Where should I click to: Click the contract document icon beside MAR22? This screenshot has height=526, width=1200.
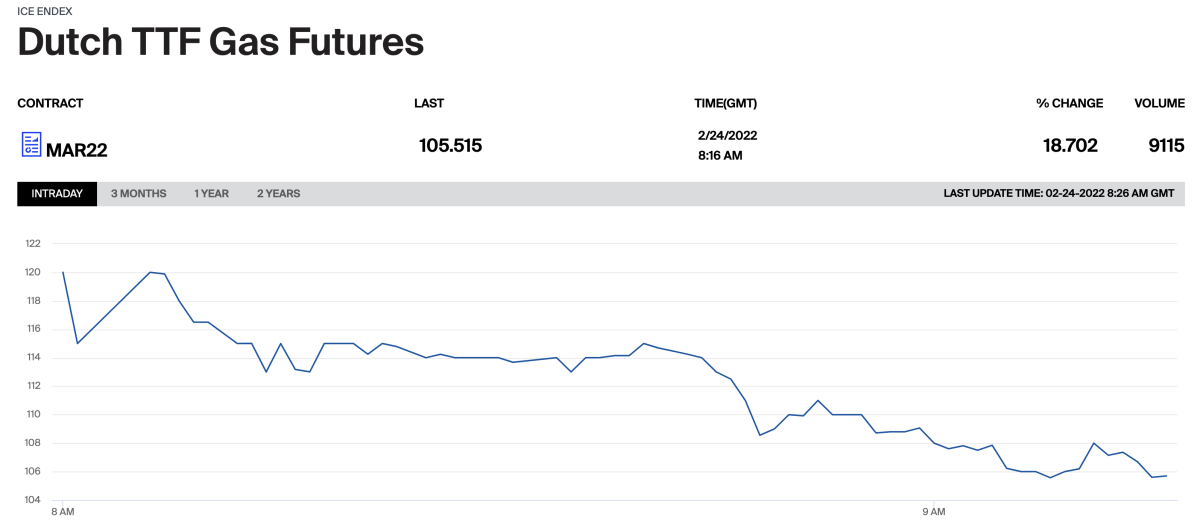click(x=31, y=145)
